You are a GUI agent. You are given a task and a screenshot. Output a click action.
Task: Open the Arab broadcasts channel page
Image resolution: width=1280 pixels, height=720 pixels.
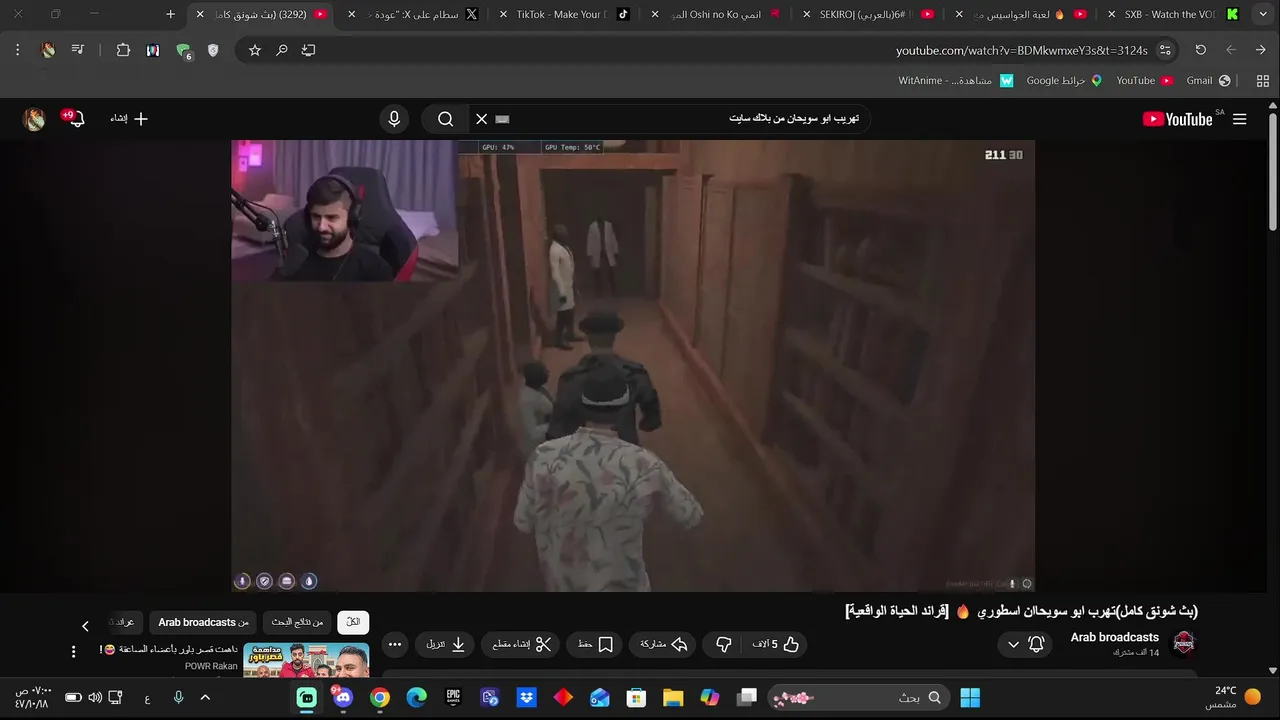point(1114,637)
